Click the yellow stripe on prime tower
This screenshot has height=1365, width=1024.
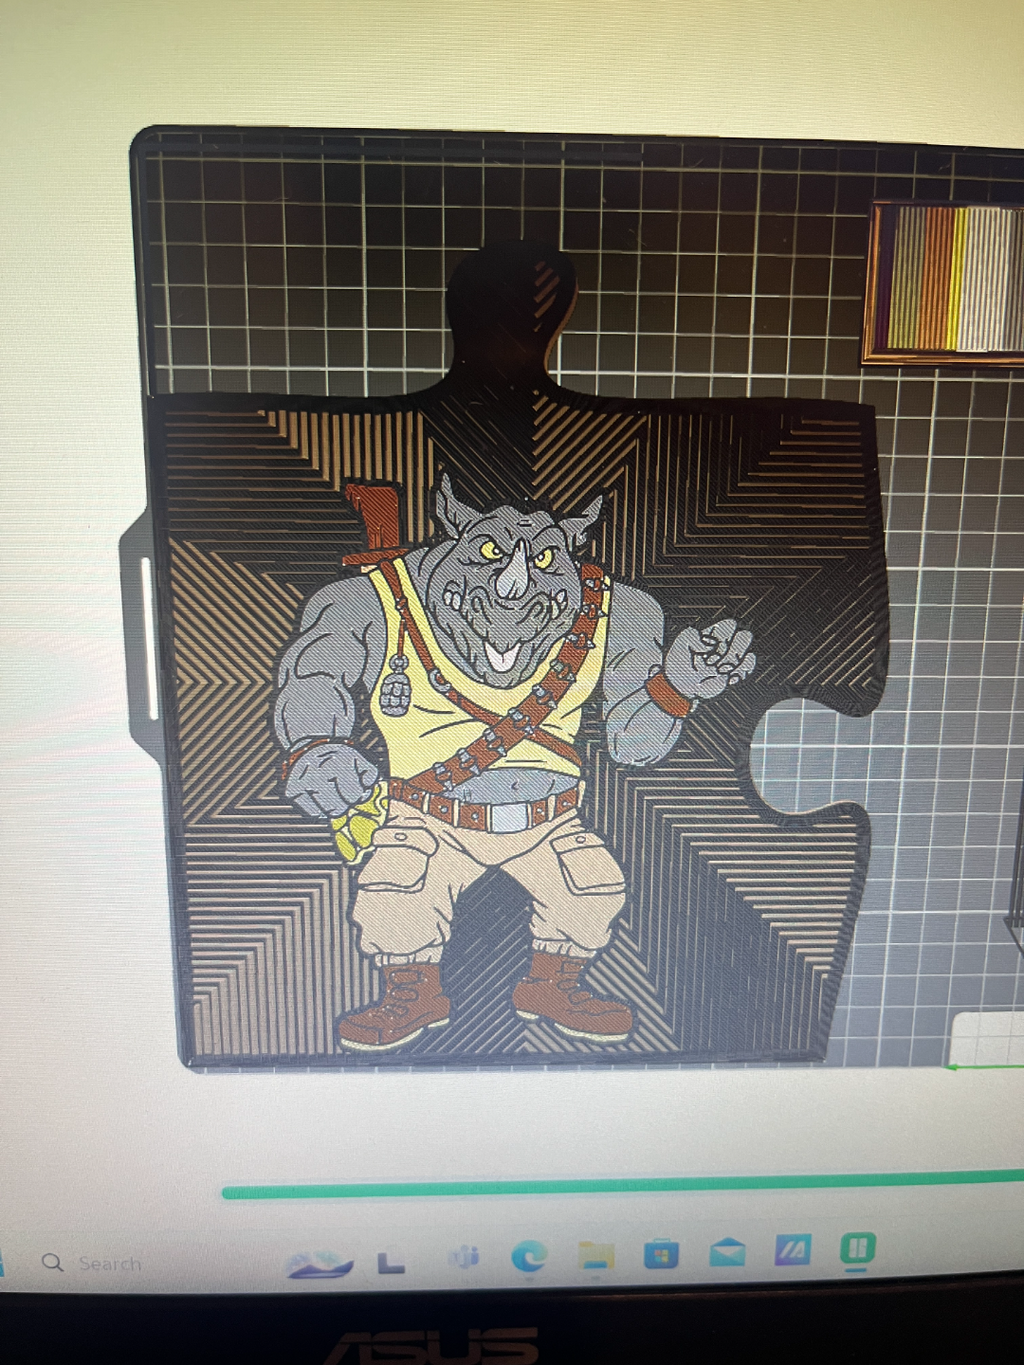point(960,278)
